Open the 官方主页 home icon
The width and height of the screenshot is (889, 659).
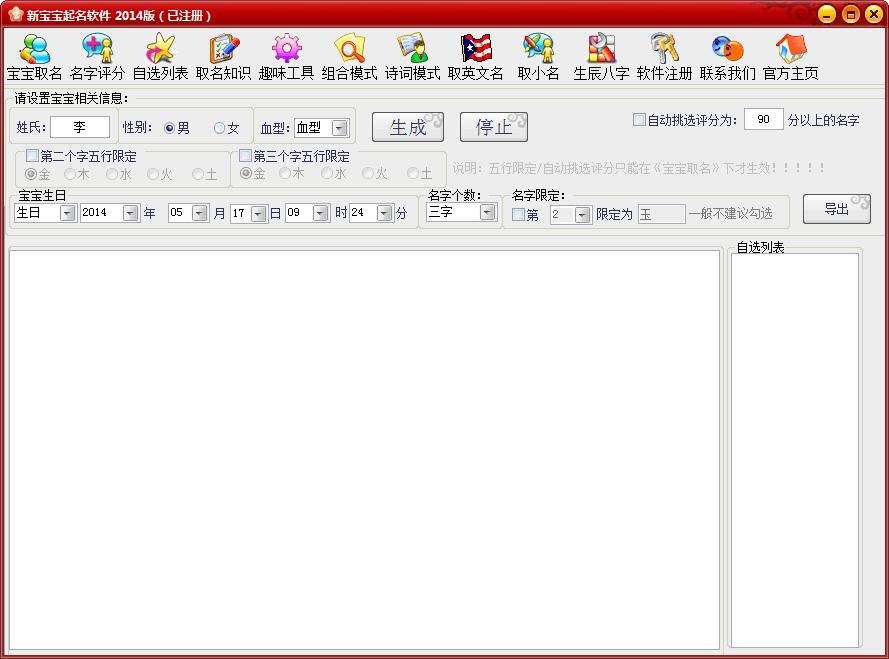point(790,57)
